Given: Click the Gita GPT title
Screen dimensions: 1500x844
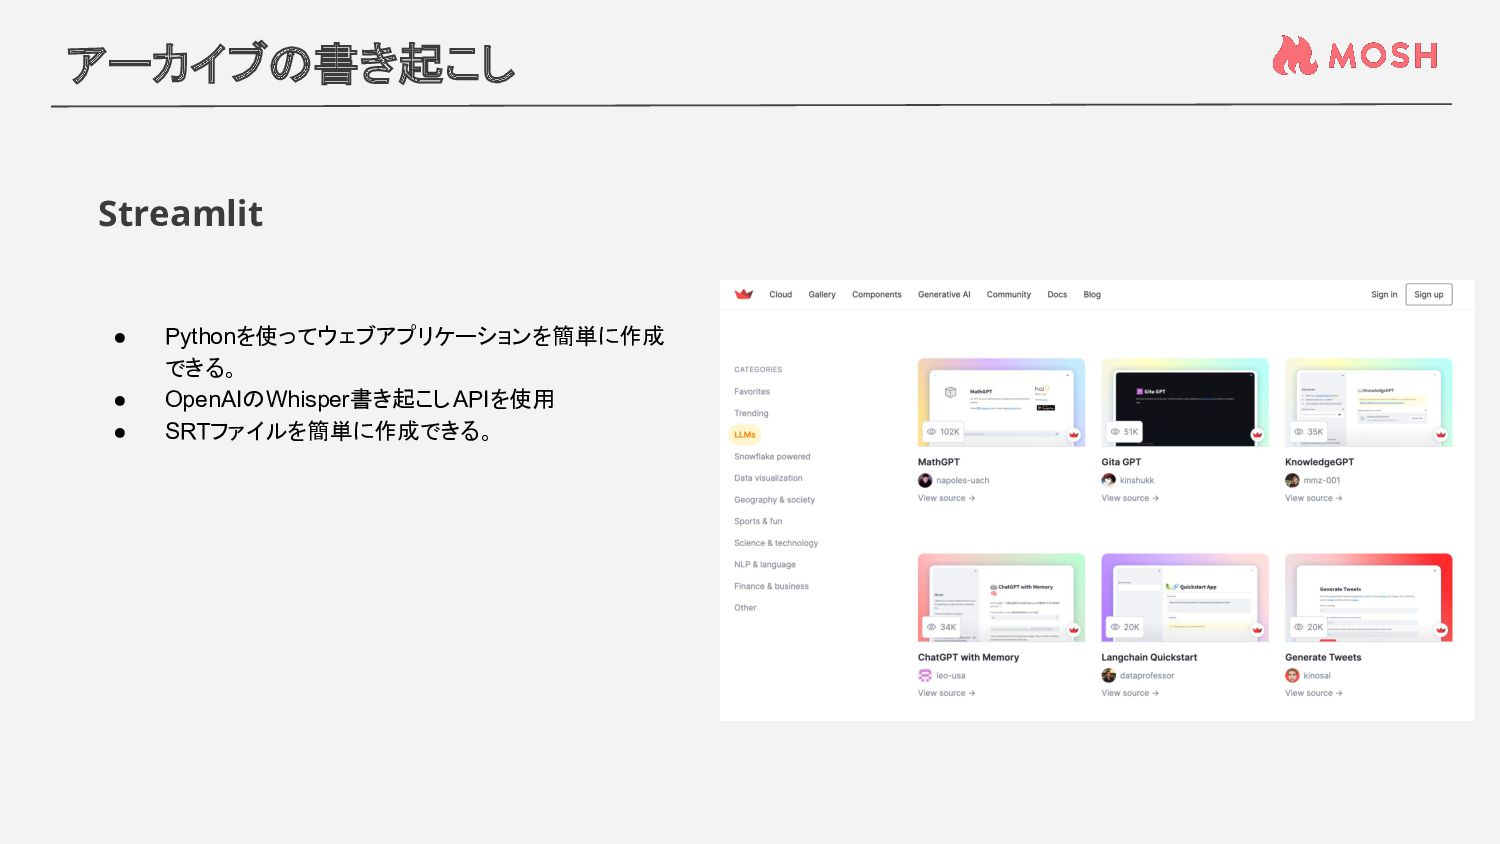Looking at the screenshot, I should (1121, 462).
